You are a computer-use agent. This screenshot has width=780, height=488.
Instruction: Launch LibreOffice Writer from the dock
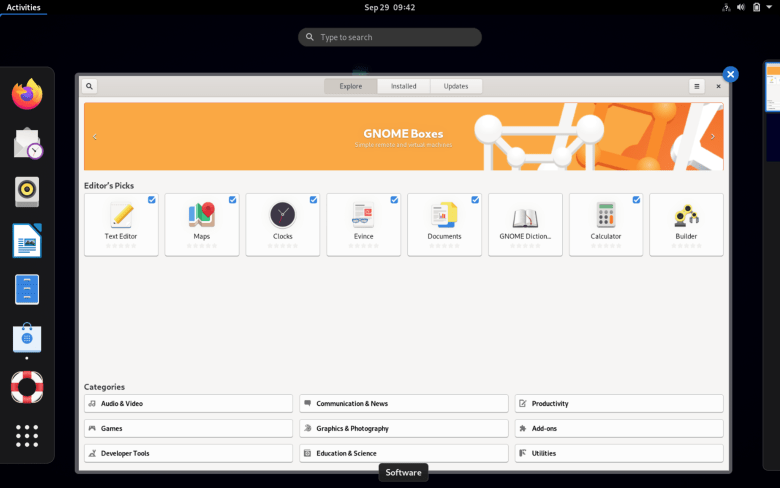27,240
